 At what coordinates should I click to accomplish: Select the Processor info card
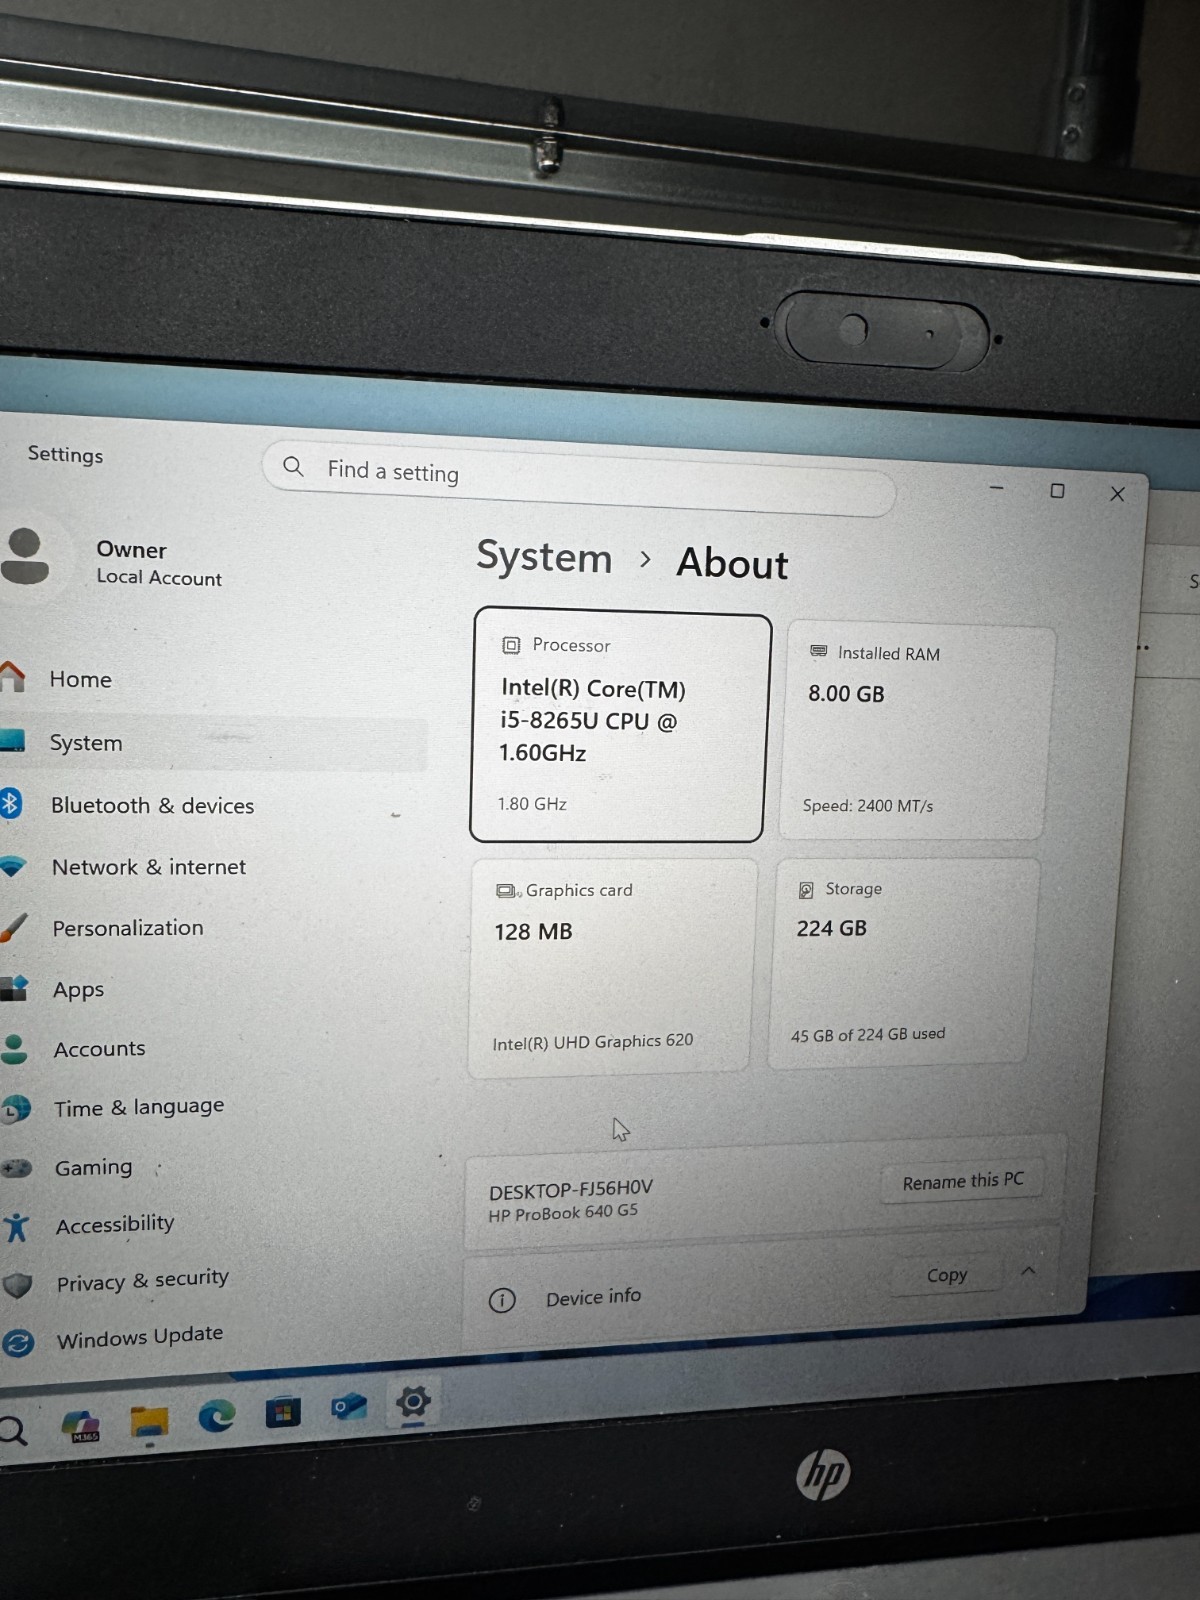pos(619,725)
